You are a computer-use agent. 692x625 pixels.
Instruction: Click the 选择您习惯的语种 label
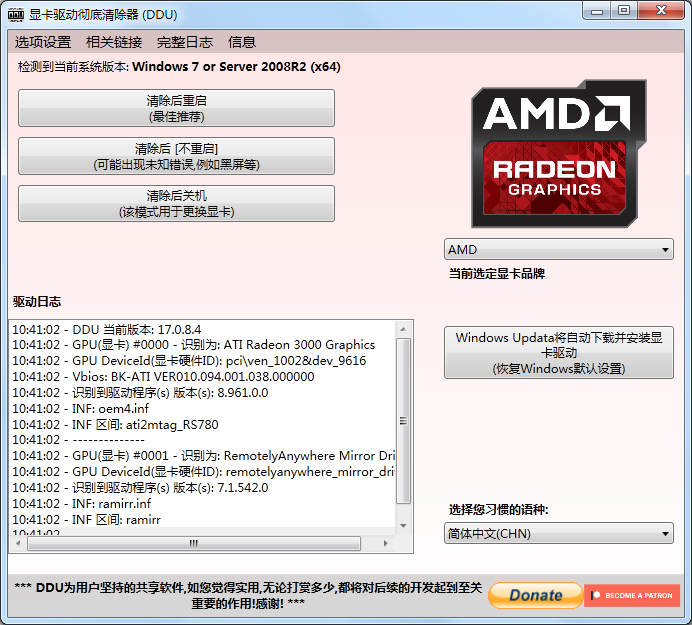[499, 509]
